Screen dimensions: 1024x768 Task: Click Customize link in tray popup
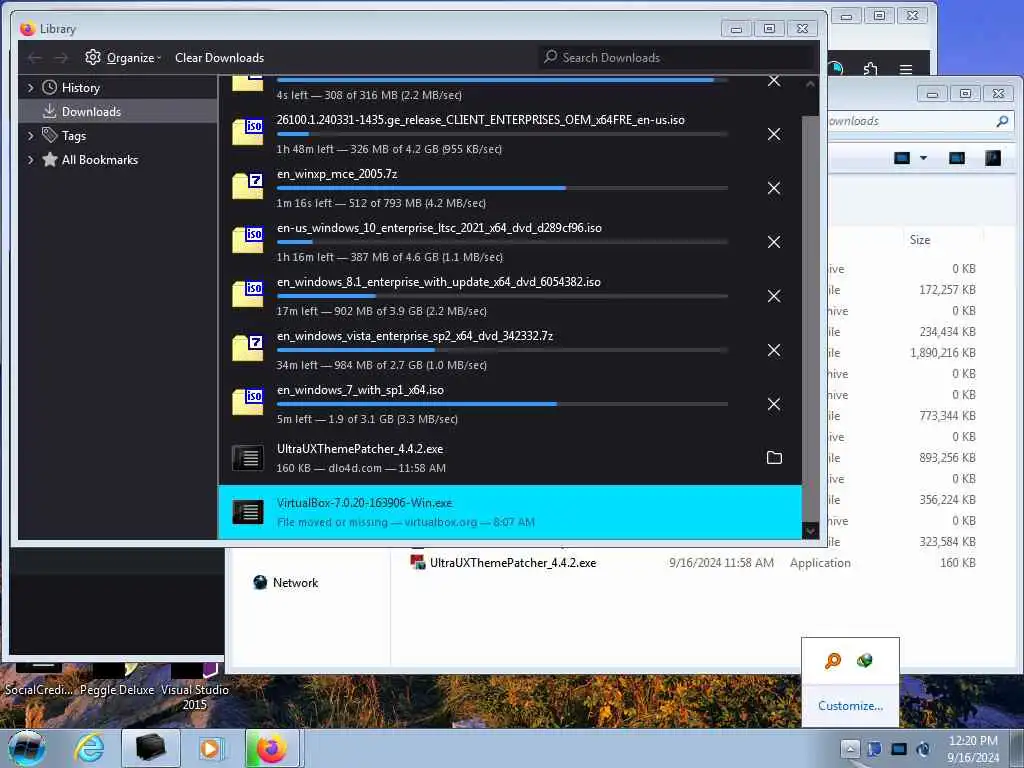(x=850, y=706)
